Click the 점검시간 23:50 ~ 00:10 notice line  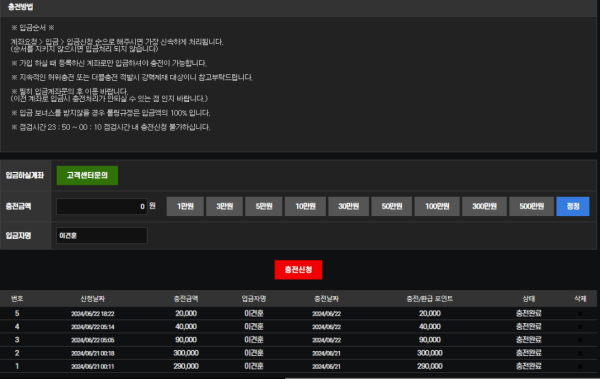pyautogui.click(x=111, y=127)
